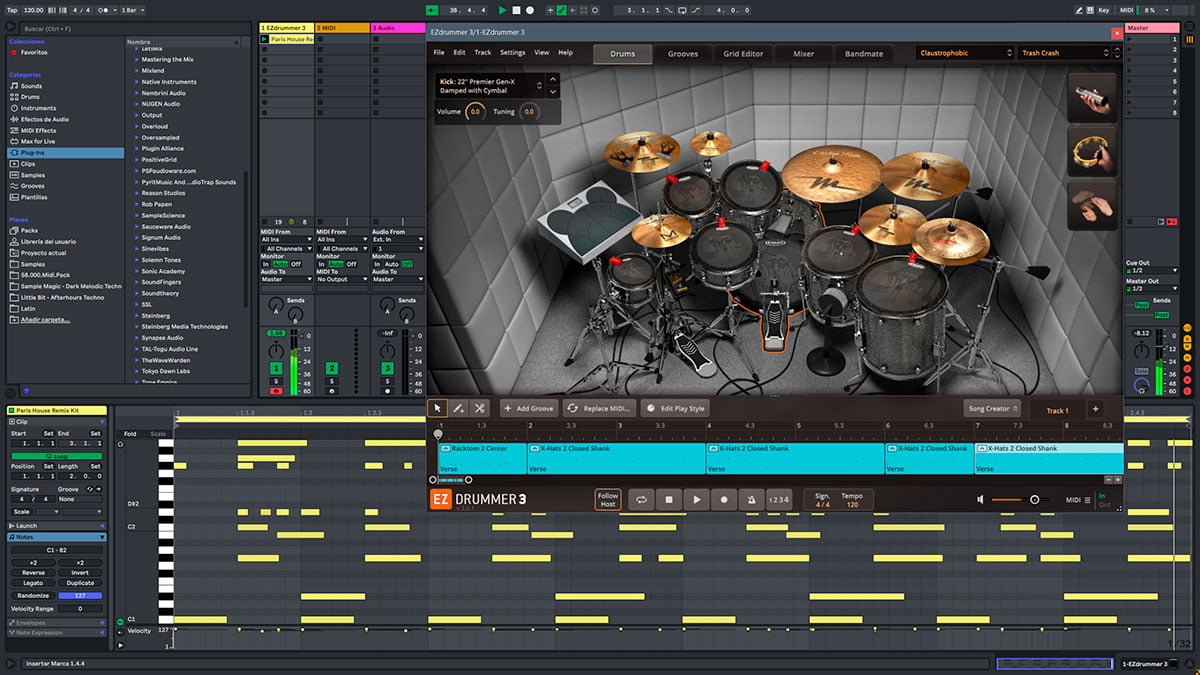Toggle track 1 activator button
1200x675 pixels.
[x=276, y=368]
